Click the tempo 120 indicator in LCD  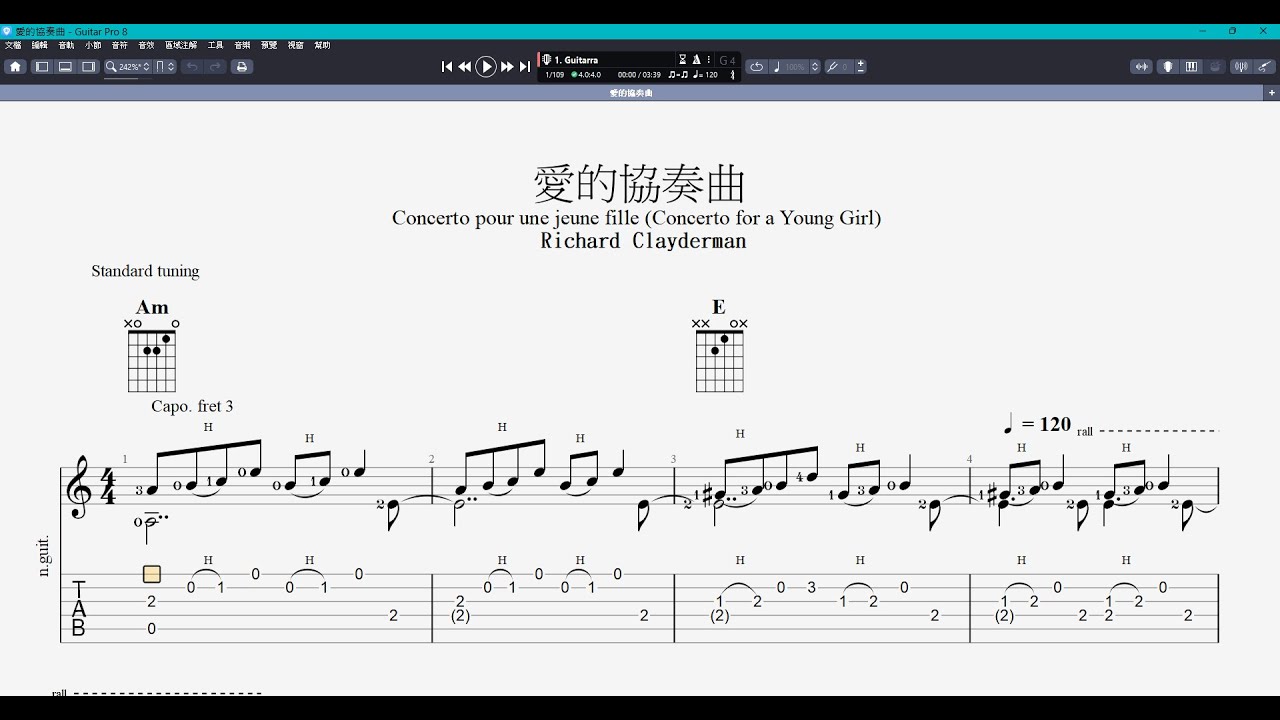(705, 75)
